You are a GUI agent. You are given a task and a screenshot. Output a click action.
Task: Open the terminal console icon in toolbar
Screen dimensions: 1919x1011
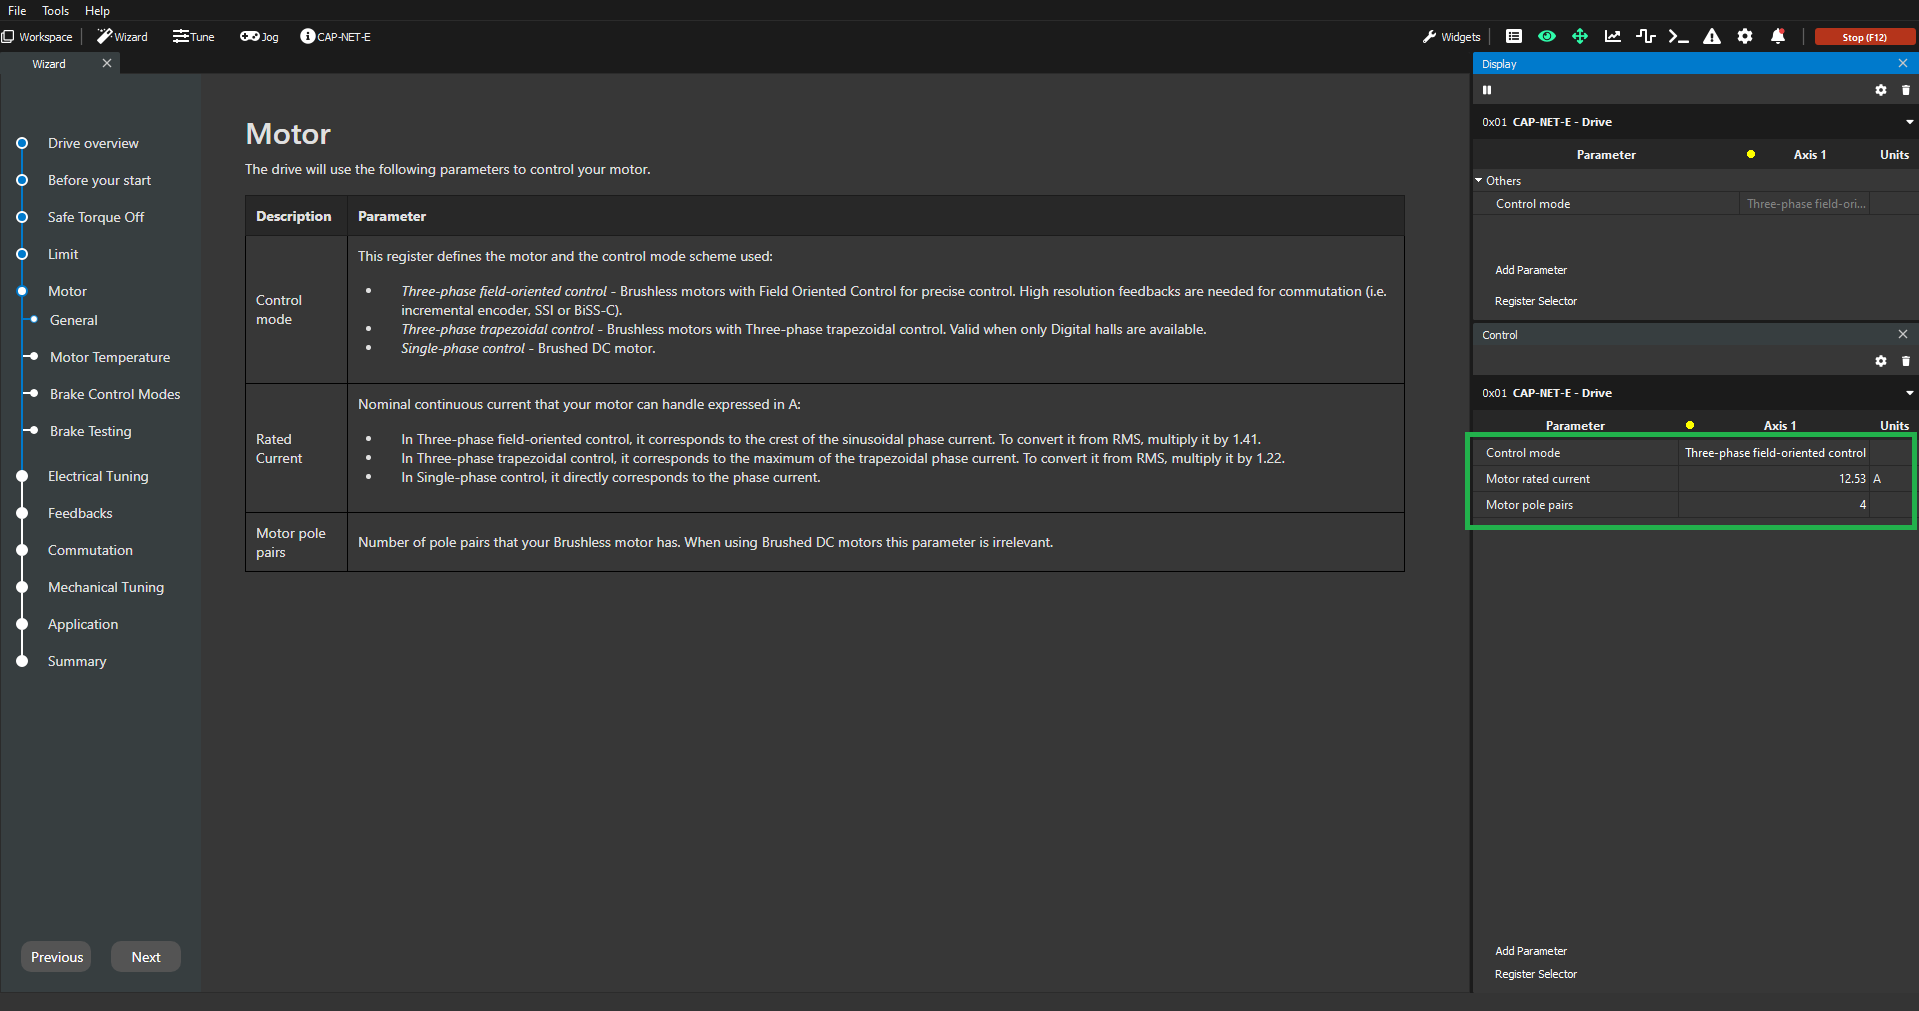[x=1678, y=37]
